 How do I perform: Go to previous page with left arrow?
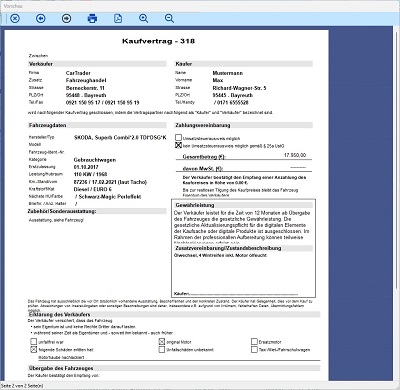[x=41, y=18]
